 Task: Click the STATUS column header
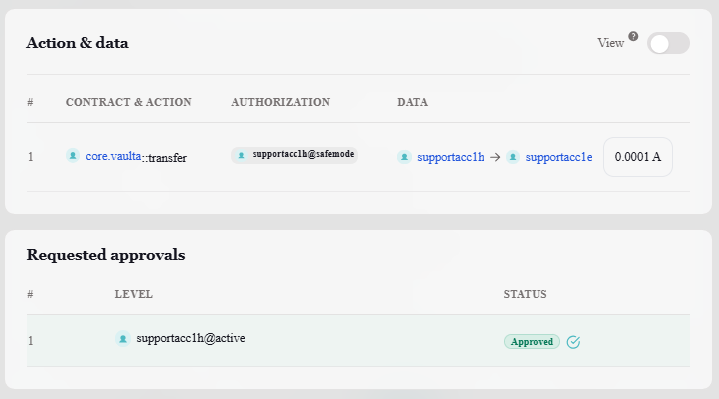pyautogui.click(x=525, y=294)
